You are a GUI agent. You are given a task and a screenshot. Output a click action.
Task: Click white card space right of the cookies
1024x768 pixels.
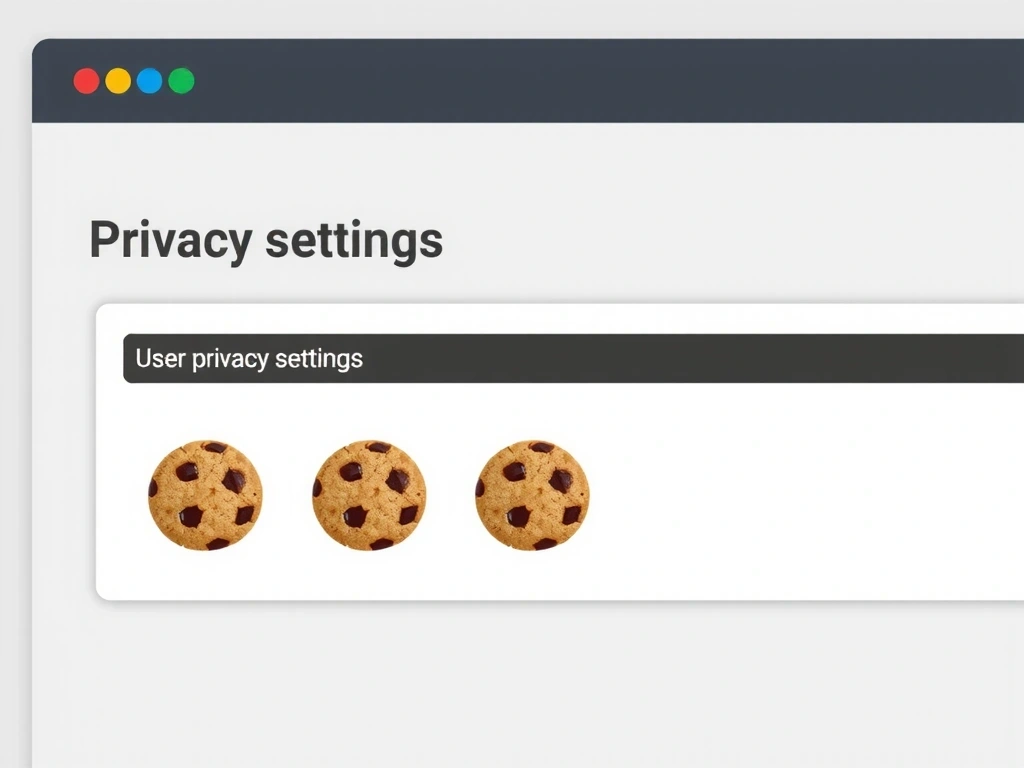pos(800,496)
